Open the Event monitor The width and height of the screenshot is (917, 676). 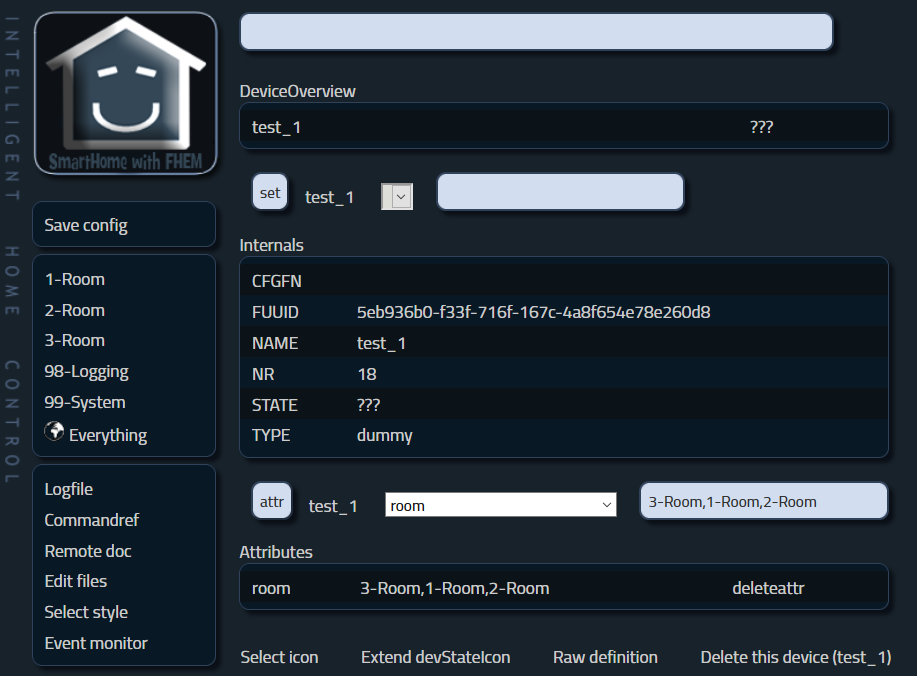pyautogui.click(x=96, y=643)
